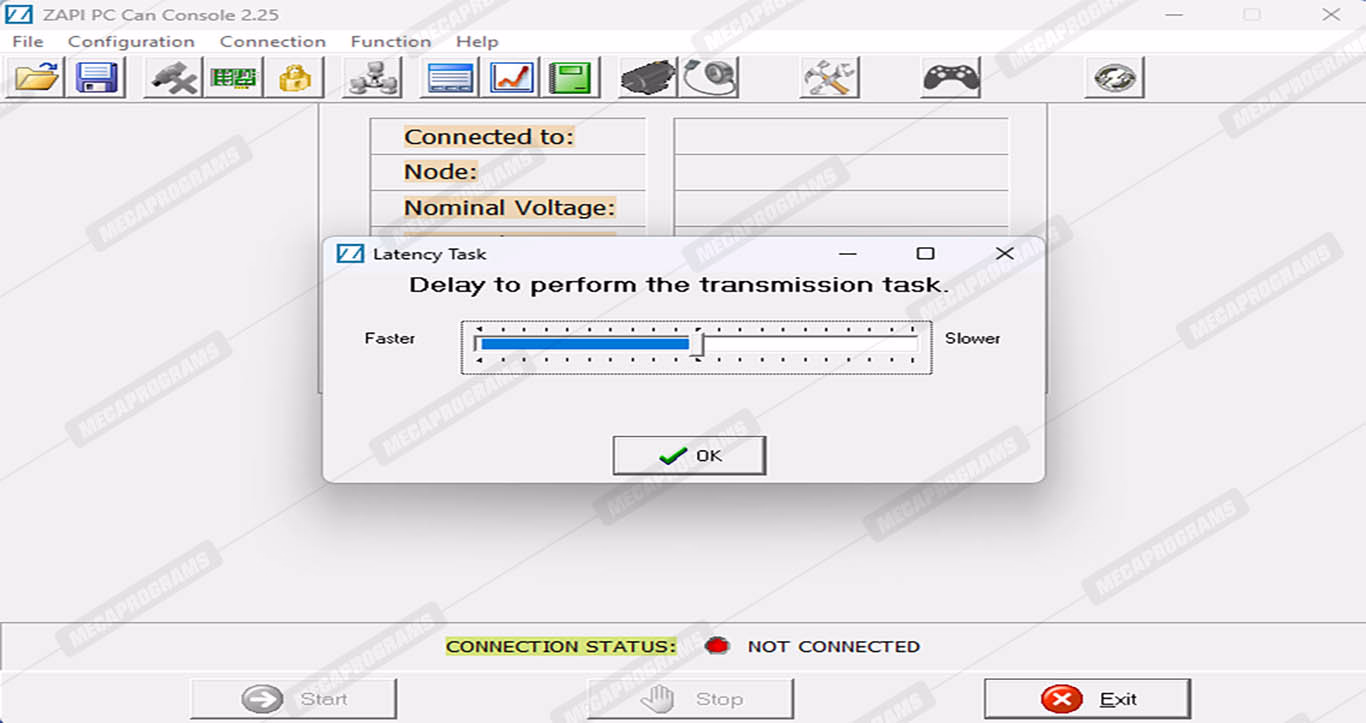1366x723 pixels.
Task: Click the Stop button
Action: coord(691,699)
